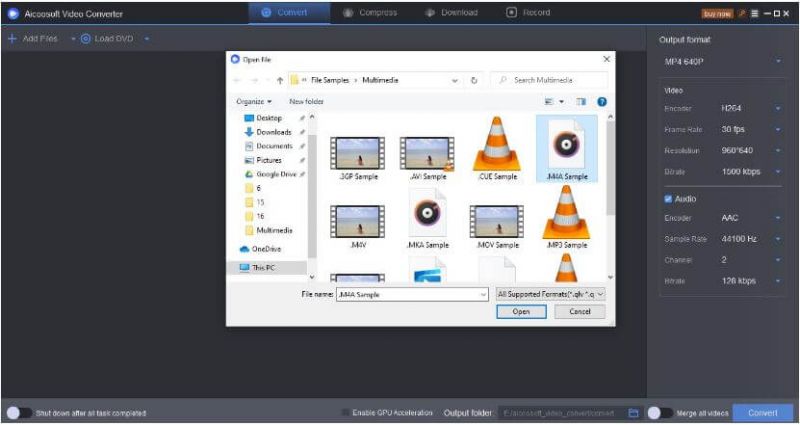This screenshot has width=800, height=425.
Task: Select Documents in the navigation pane
Action: point(274,146)
